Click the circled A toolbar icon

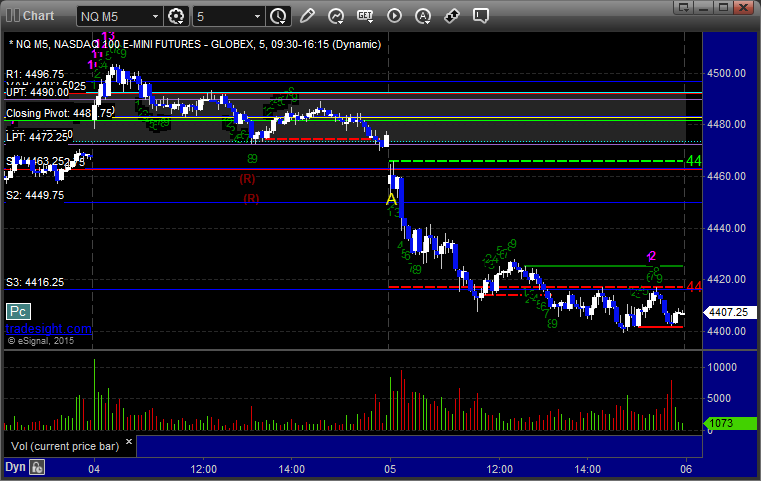click(x=423, y=16)
